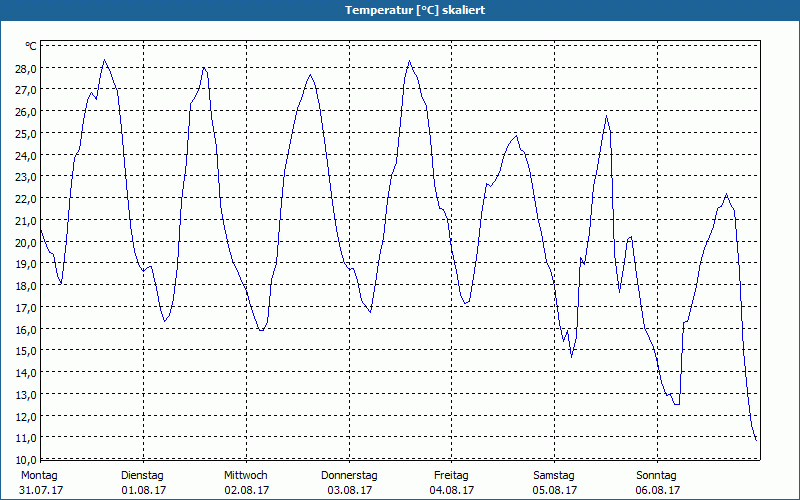Select the 19,0 y-axis label
The height and width of the screenshot is (500, 800).
[26, 264]
